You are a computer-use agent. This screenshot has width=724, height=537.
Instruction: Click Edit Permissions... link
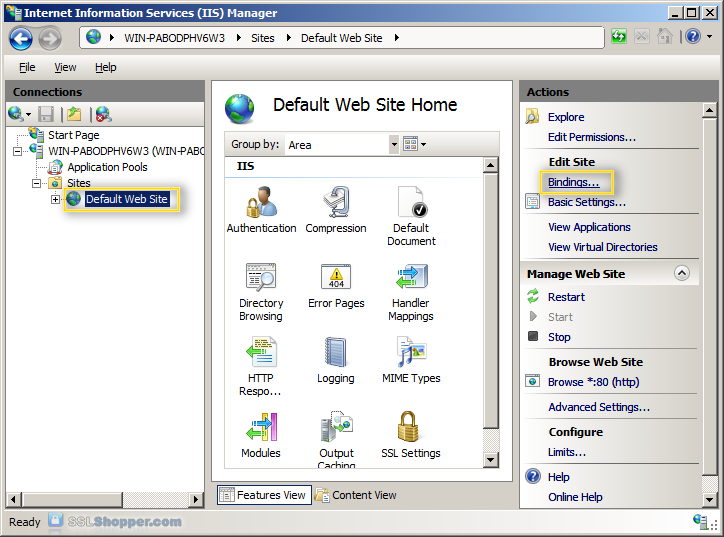point(592,137)
